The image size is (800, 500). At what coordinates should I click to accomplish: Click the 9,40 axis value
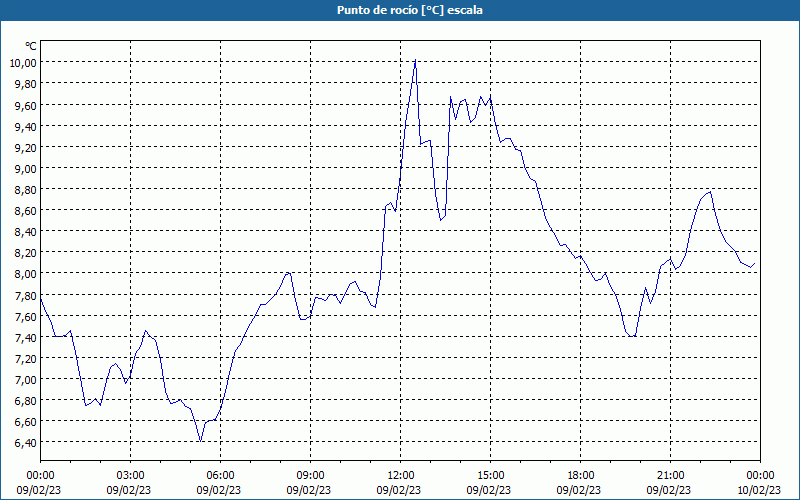(x=26, y=126)
